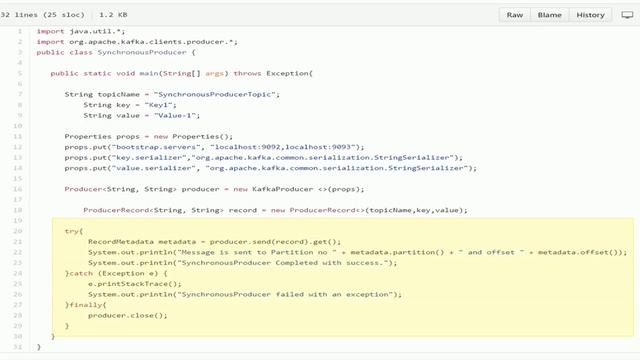Click the "bootstrap.servers" props.put line
640x360 pixels.
(x=214, y=147)
